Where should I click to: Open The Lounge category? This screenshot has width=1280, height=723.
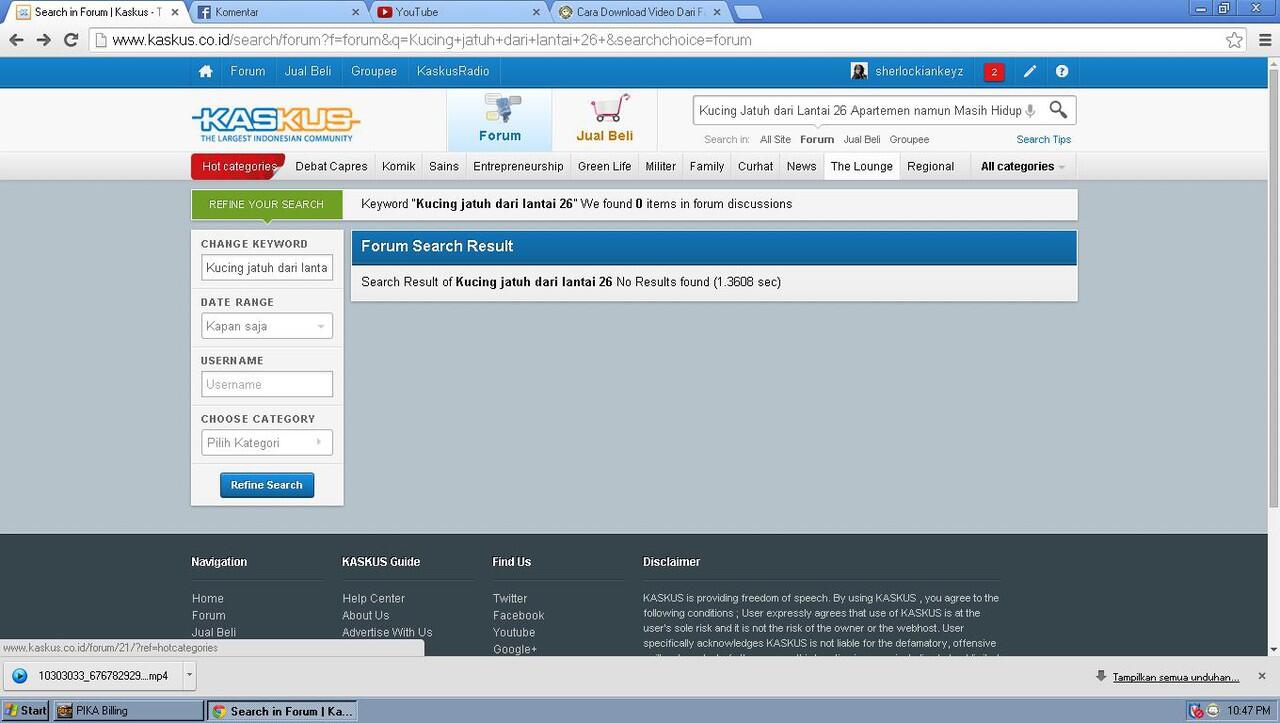click(x=861, y=166)
